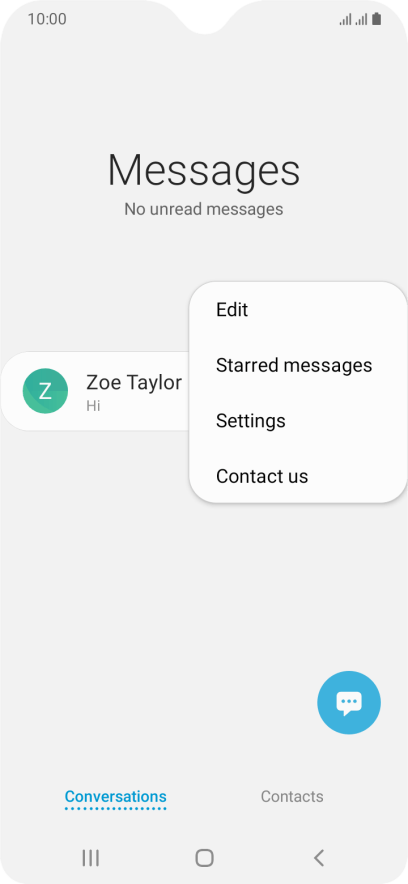The width and height of the screenshot is (408, 884).
Task: Switch to the Contacts tab
Action: [292, 796]
